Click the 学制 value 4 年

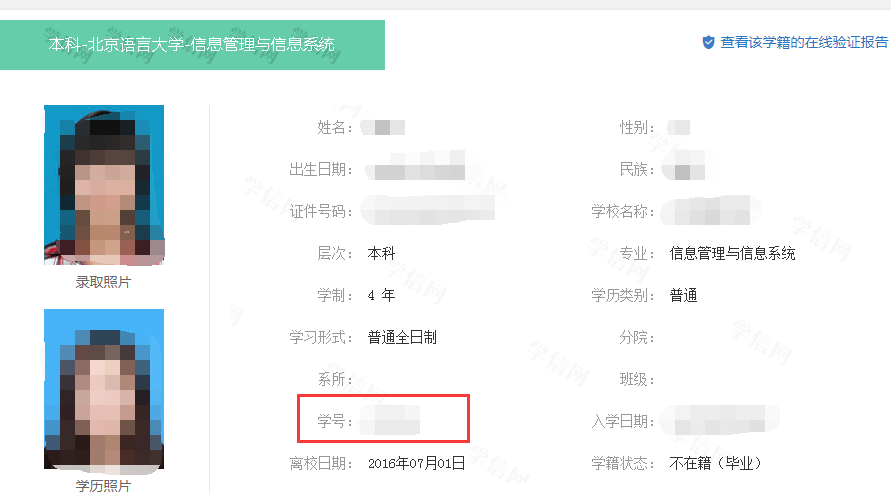click(x=381, y=295)
